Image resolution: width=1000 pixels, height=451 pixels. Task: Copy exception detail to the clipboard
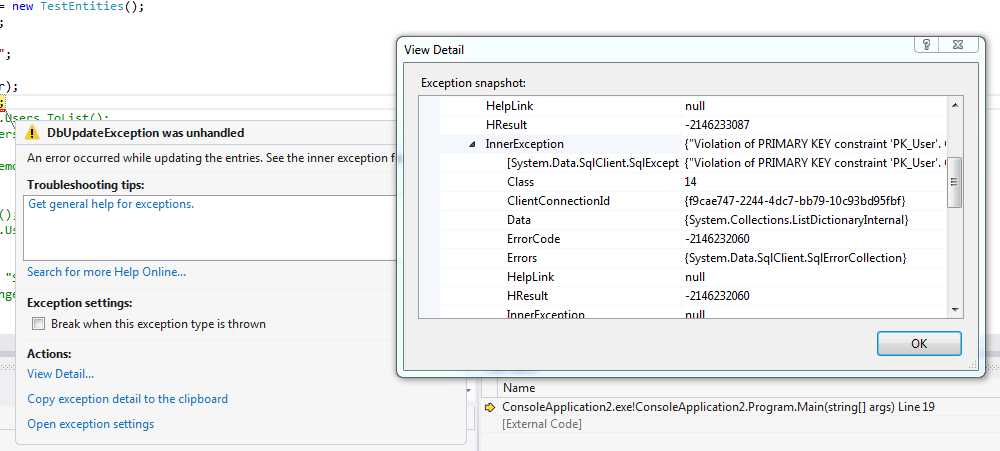coord(127,399)
